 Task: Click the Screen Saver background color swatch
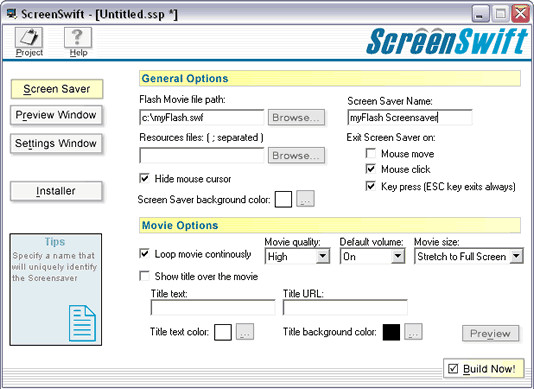283,199
